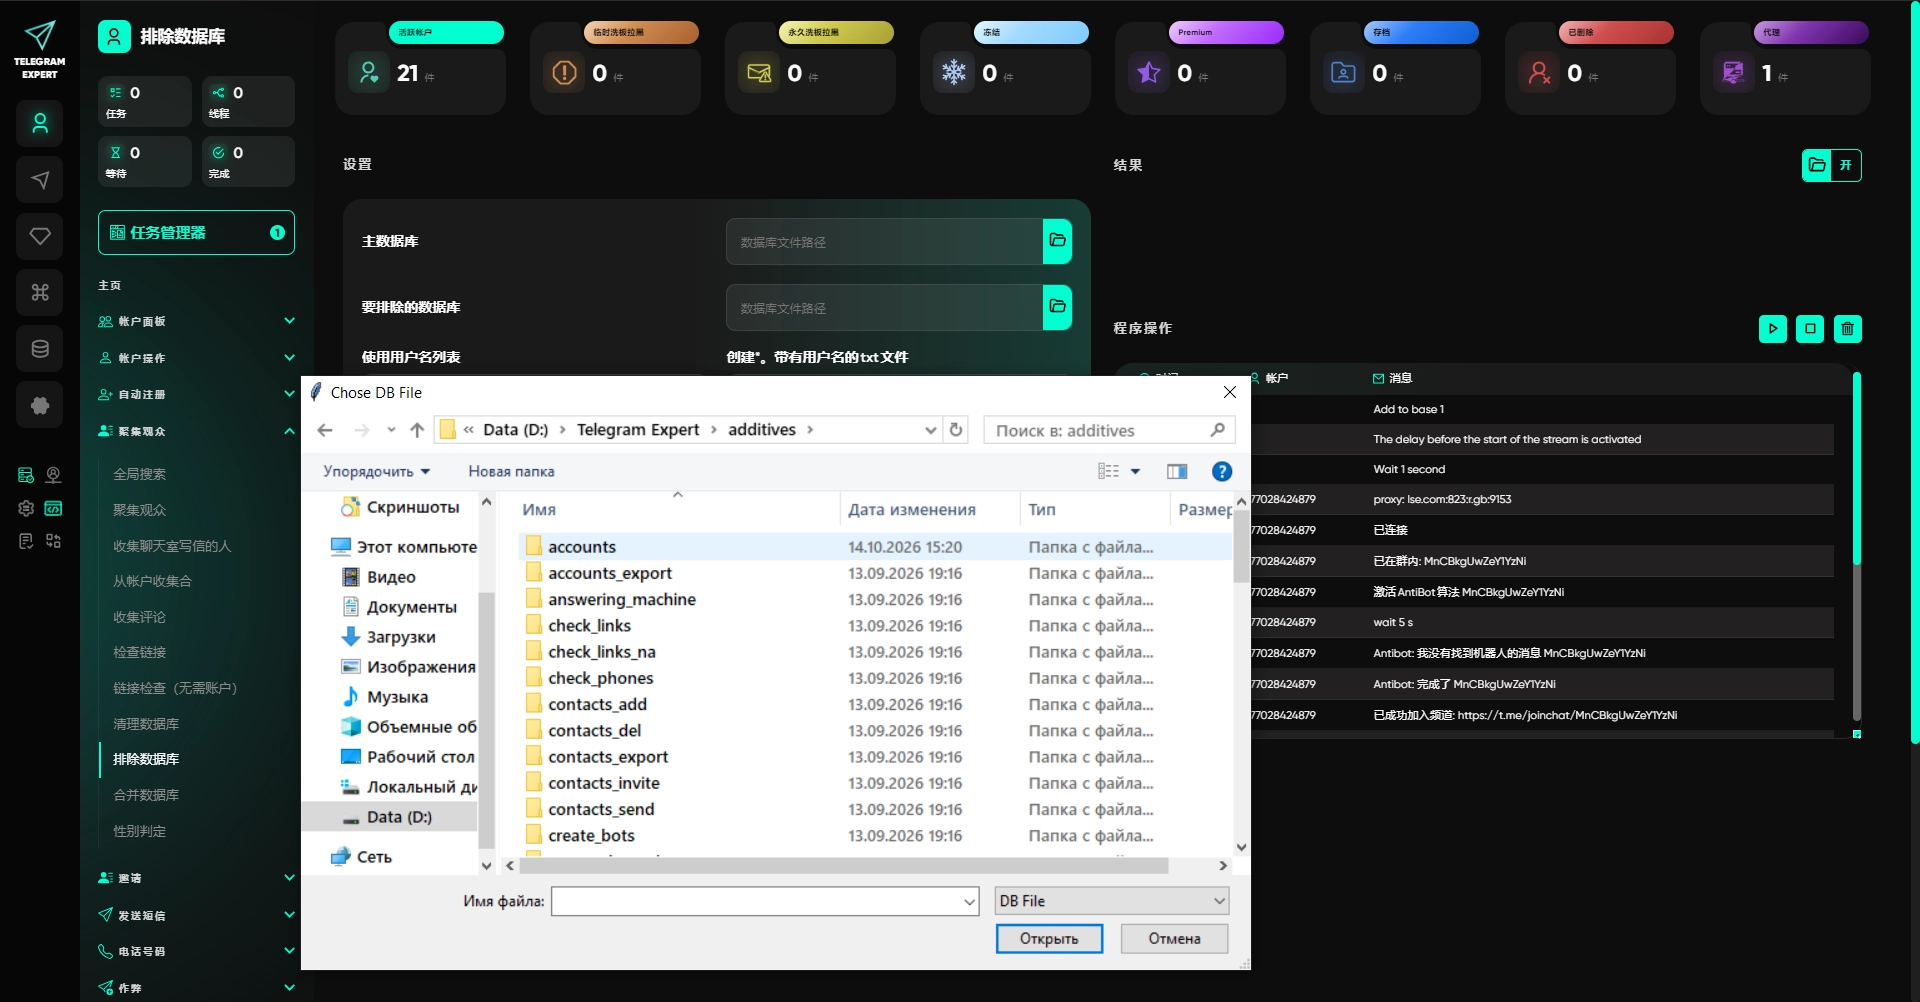
Task: Toggle preview pane in file dialog
Action: coord(1177,471)
